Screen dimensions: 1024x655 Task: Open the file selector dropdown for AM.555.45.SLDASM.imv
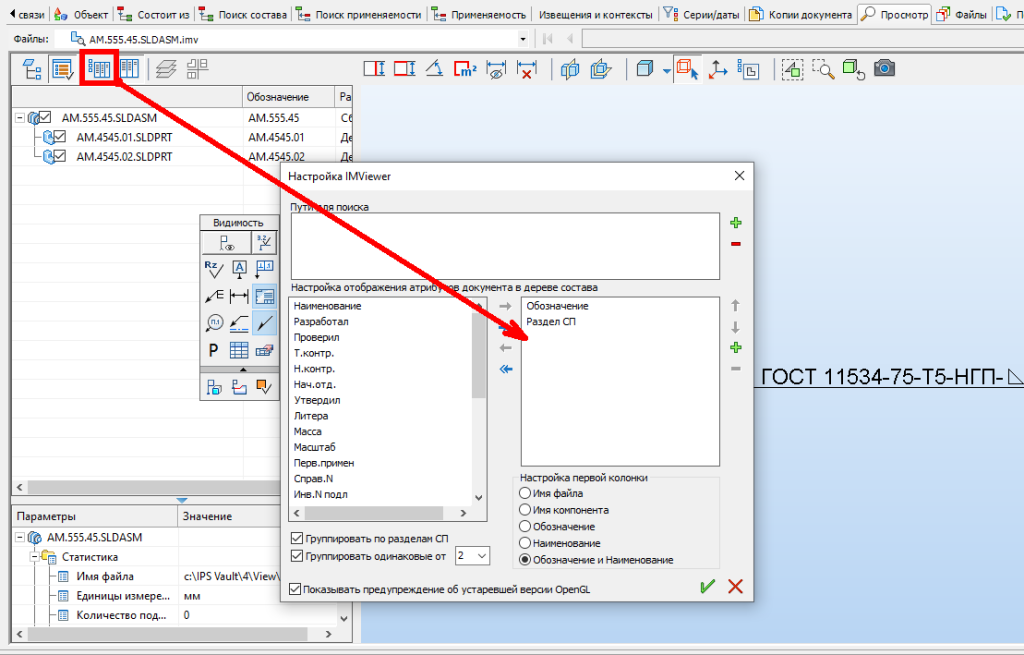[522, 38]
